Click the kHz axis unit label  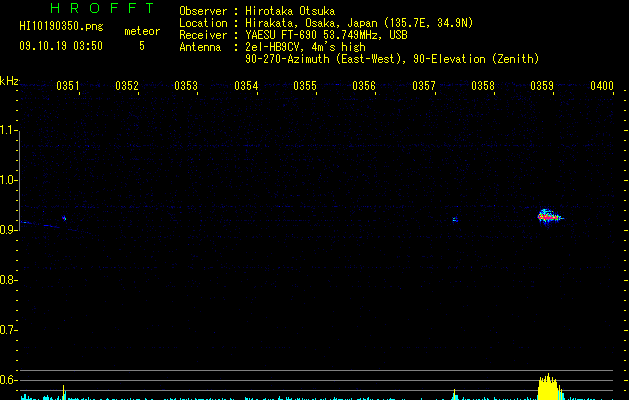9,81
